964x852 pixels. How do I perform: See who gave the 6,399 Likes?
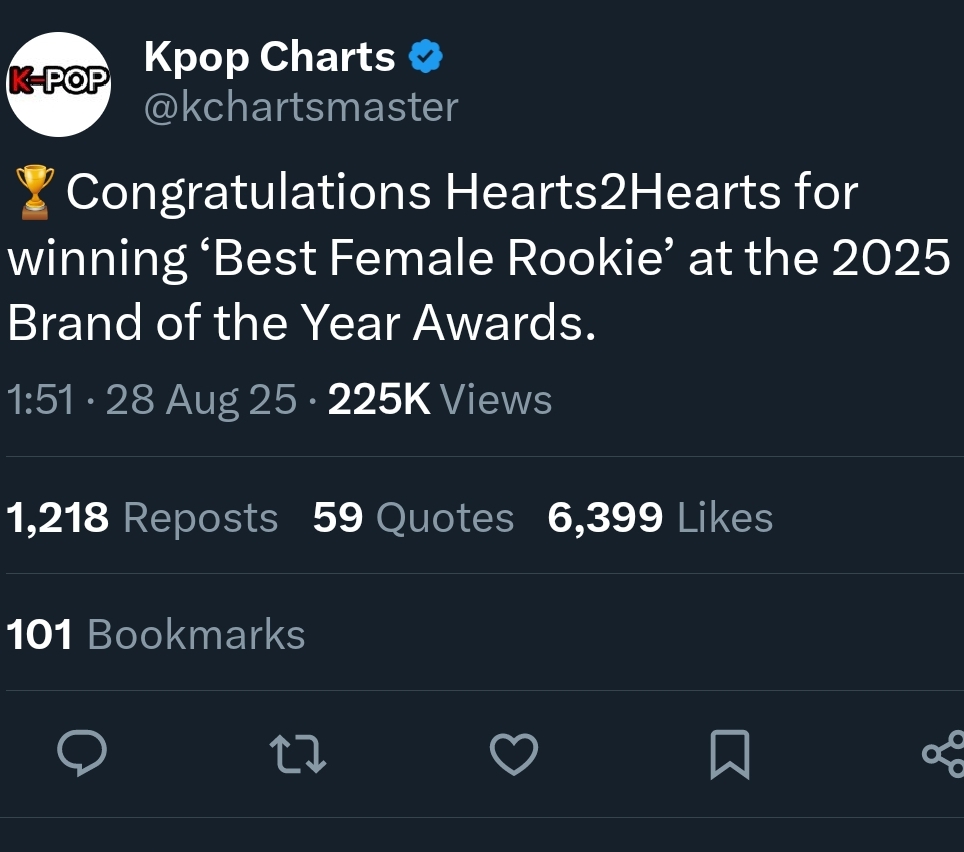pyautogui.click(x=660, y=518)
